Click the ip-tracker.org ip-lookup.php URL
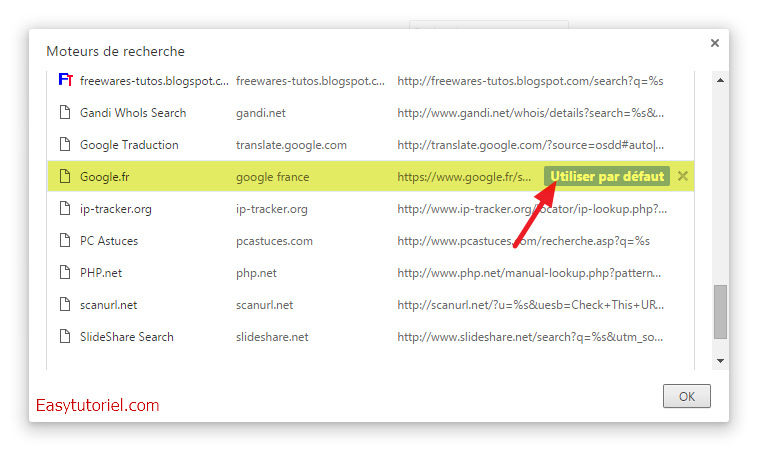The image size is (769, 450). (x=532, y=209)
